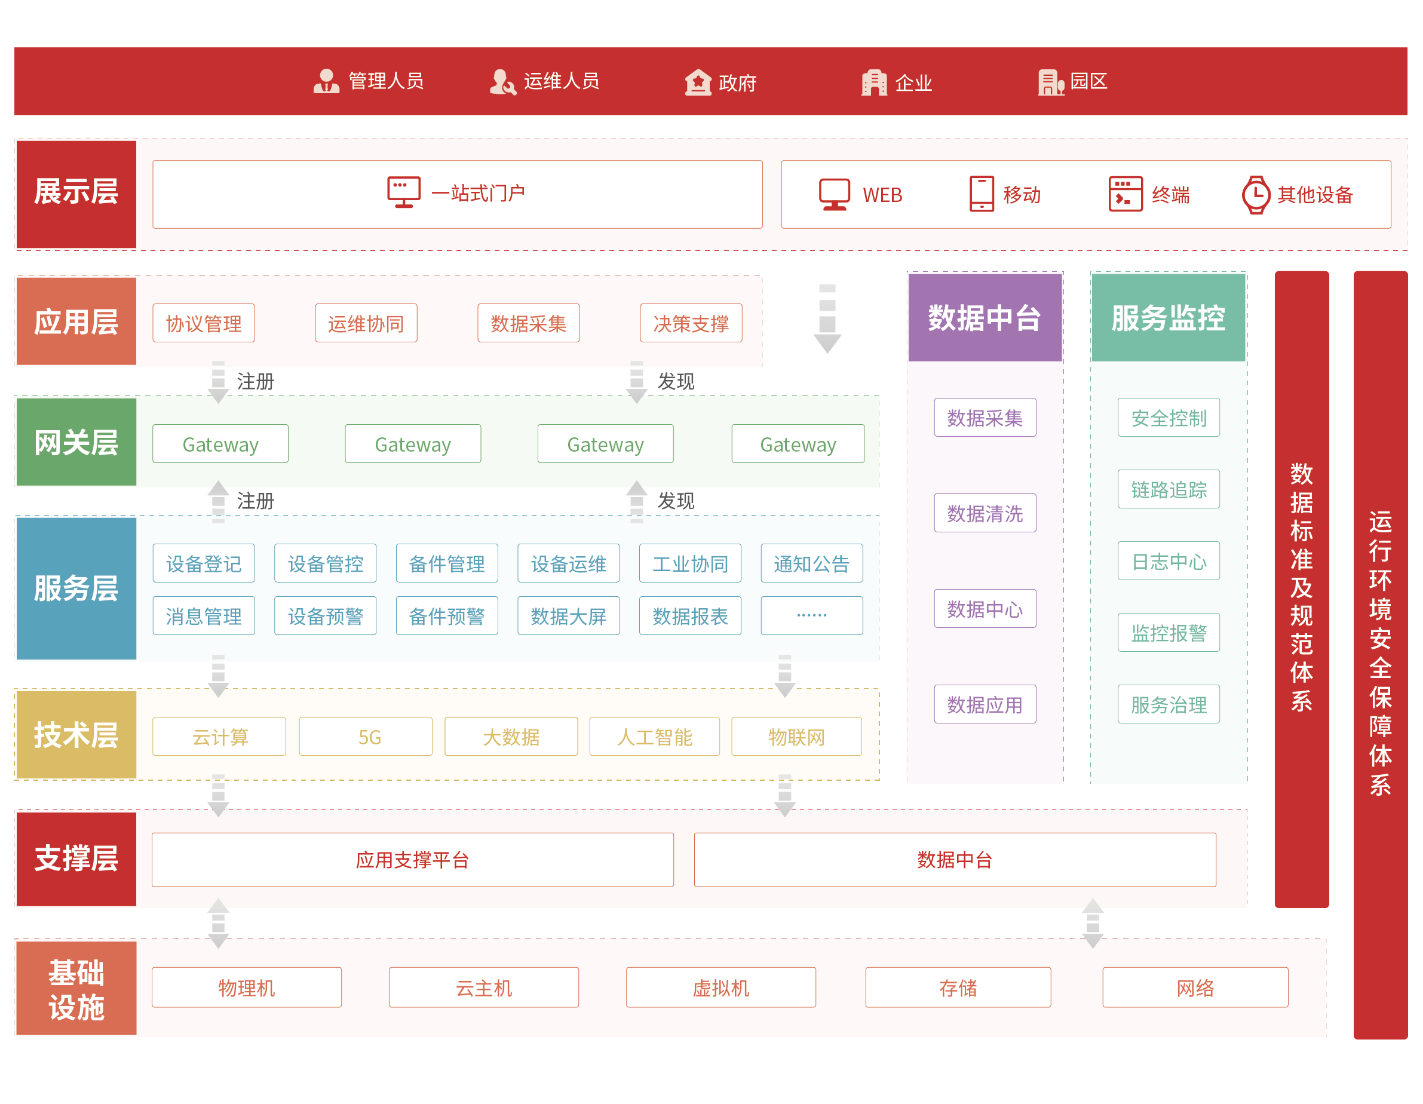
Task: Click the 协议管理 box
Action: (x=204, y=324)
